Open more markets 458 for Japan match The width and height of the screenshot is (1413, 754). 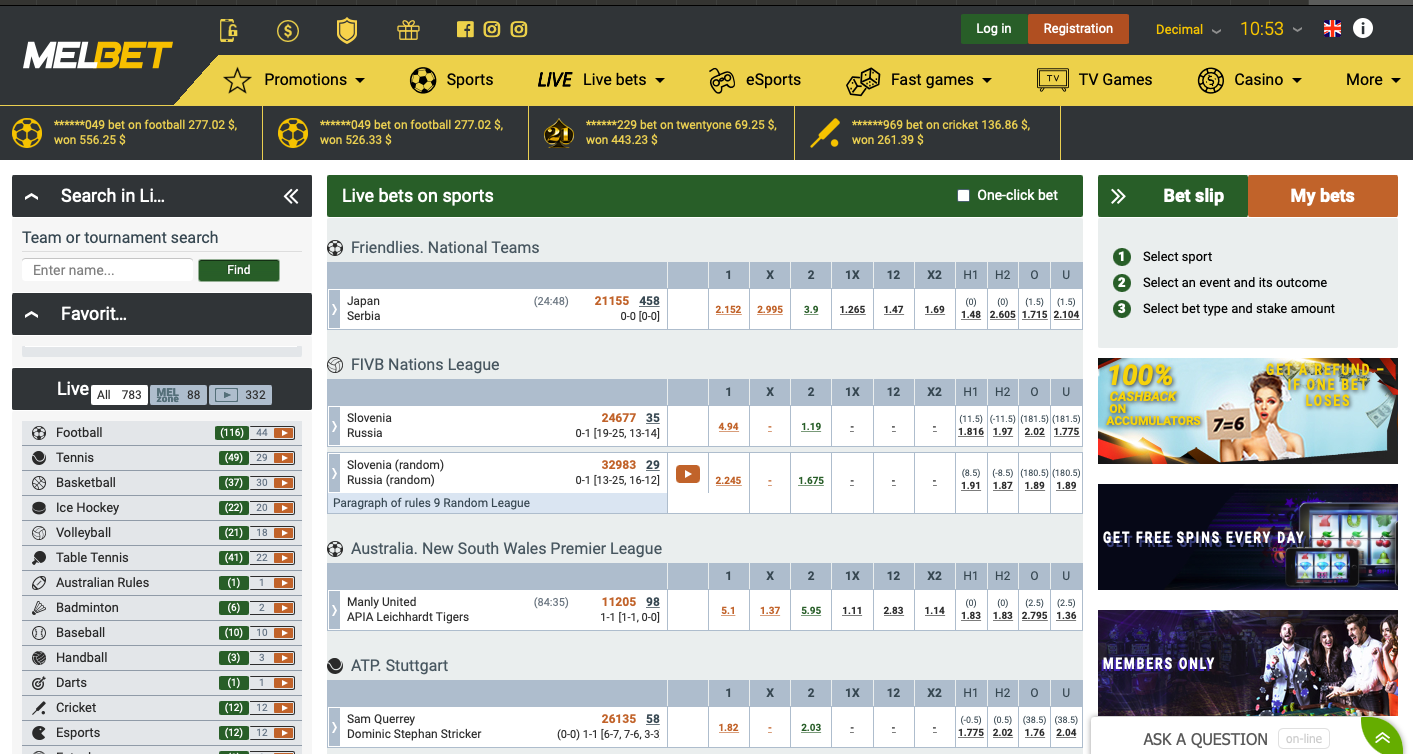click(x=649, y=301)
